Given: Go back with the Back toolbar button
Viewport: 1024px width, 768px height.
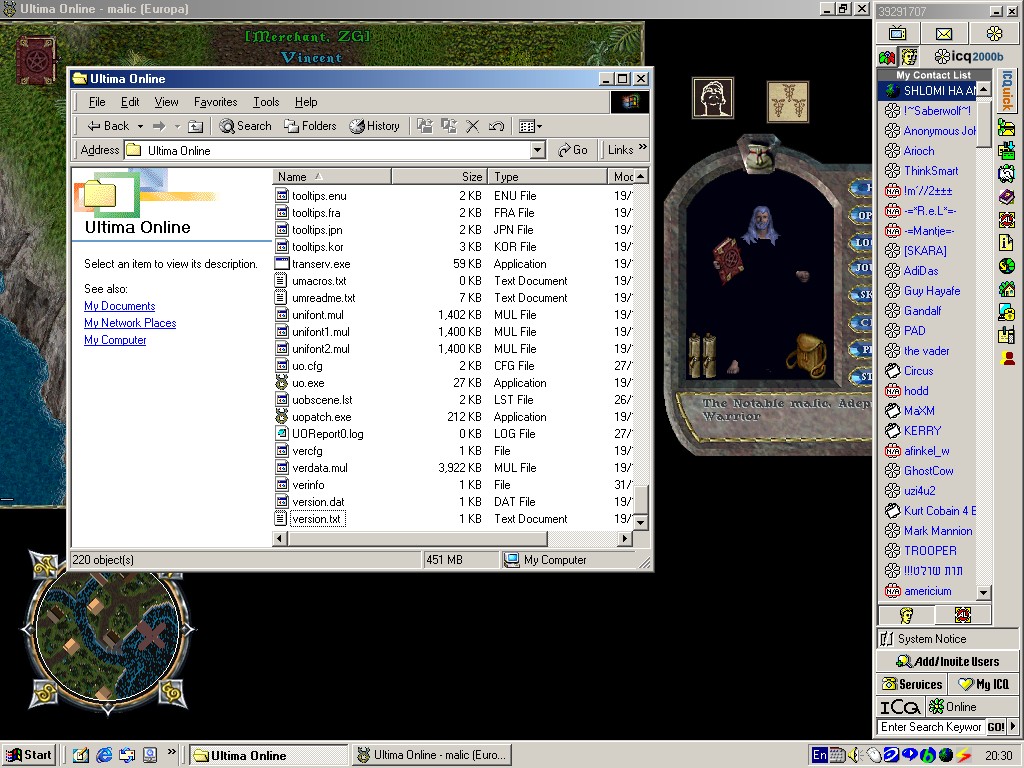Looking at the screenshot, I should coord(108,126).
